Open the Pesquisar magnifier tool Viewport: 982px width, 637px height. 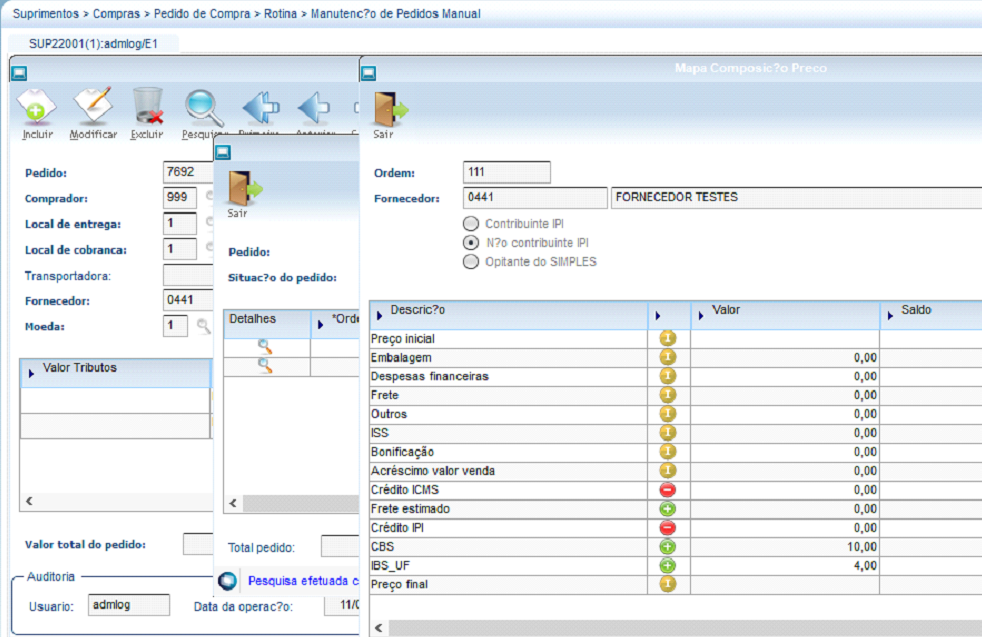pos(204,108)
